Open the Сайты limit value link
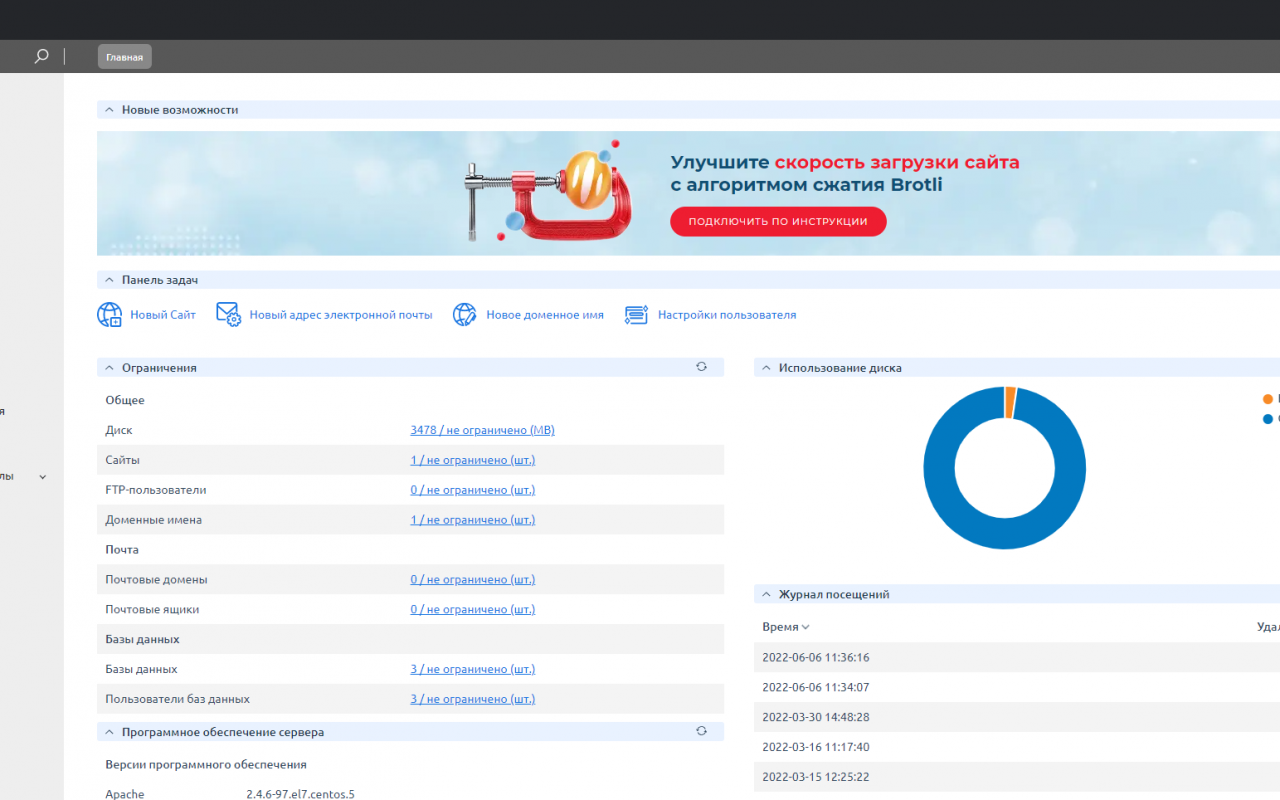The height and width of the screenshot is (800, 1280). [x=473, y=460]
